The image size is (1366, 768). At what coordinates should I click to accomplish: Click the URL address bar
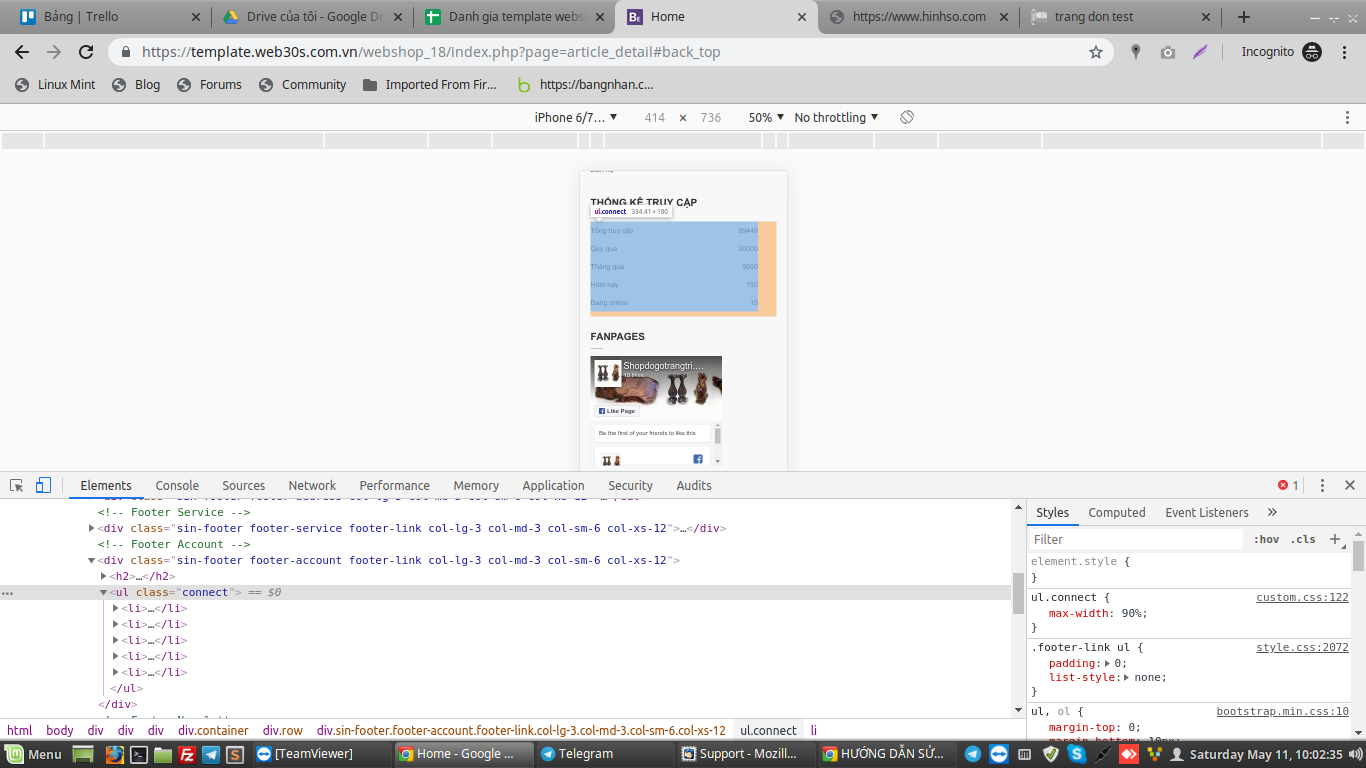click(x=610, y=52)
